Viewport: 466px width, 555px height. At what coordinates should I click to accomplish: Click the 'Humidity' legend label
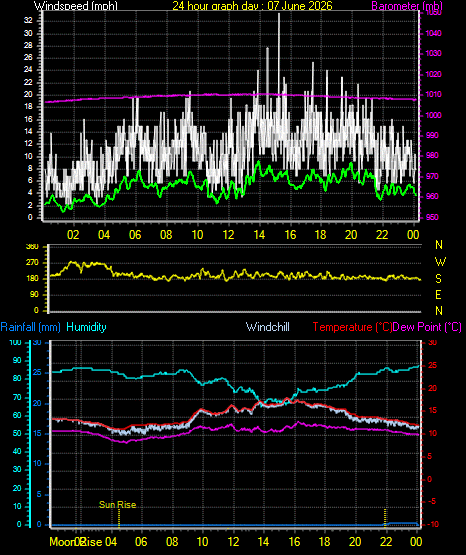point(86,327)
